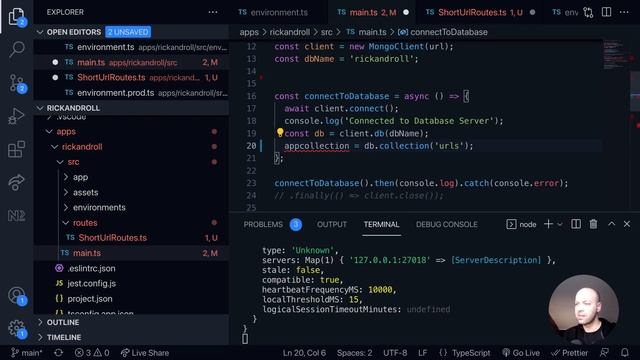Collapse the routes folder
Image resolution: width=640 pixels, height=360 pixels.
66,223
